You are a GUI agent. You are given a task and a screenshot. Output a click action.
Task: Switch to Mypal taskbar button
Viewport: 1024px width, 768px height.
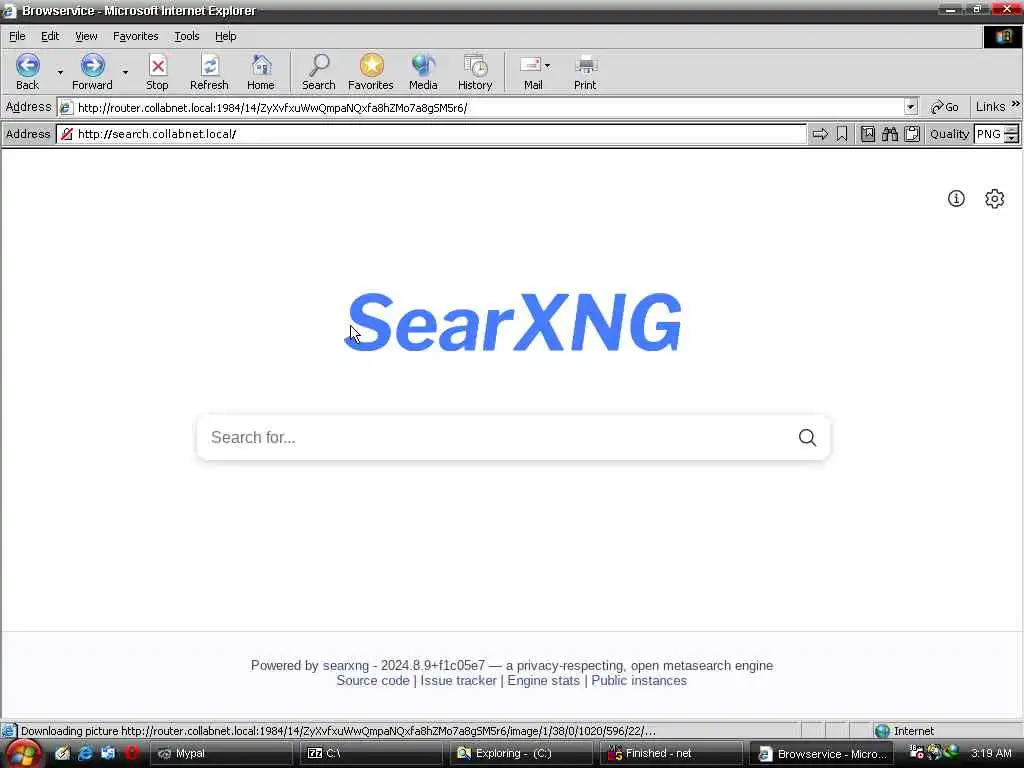tap(221, 754)
